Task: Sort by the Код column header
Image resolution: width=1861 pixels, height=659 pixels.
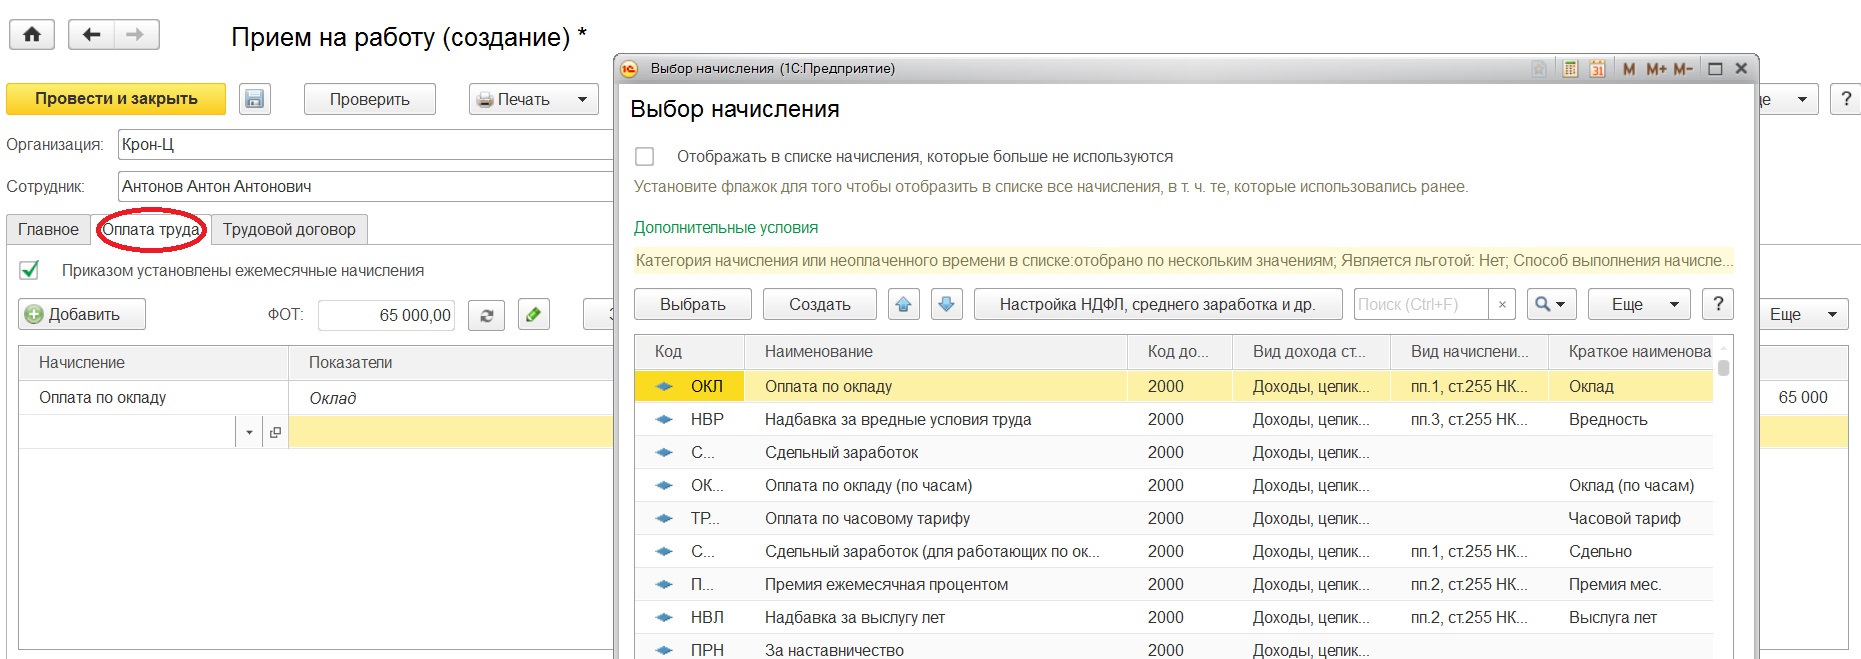Action: click(x=690, y=352)
